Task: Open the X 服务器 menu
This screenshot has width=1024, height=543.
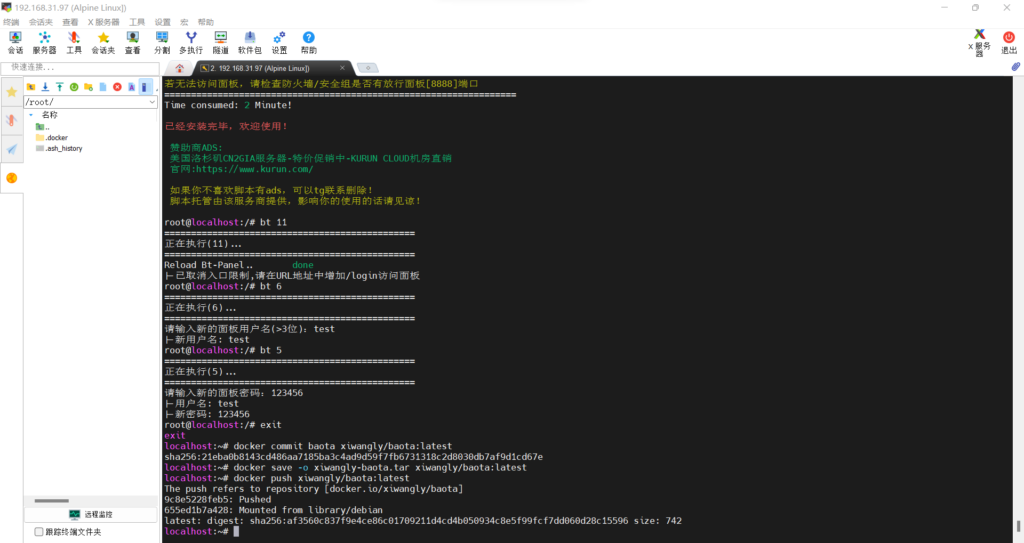Action: pos(103,22)
